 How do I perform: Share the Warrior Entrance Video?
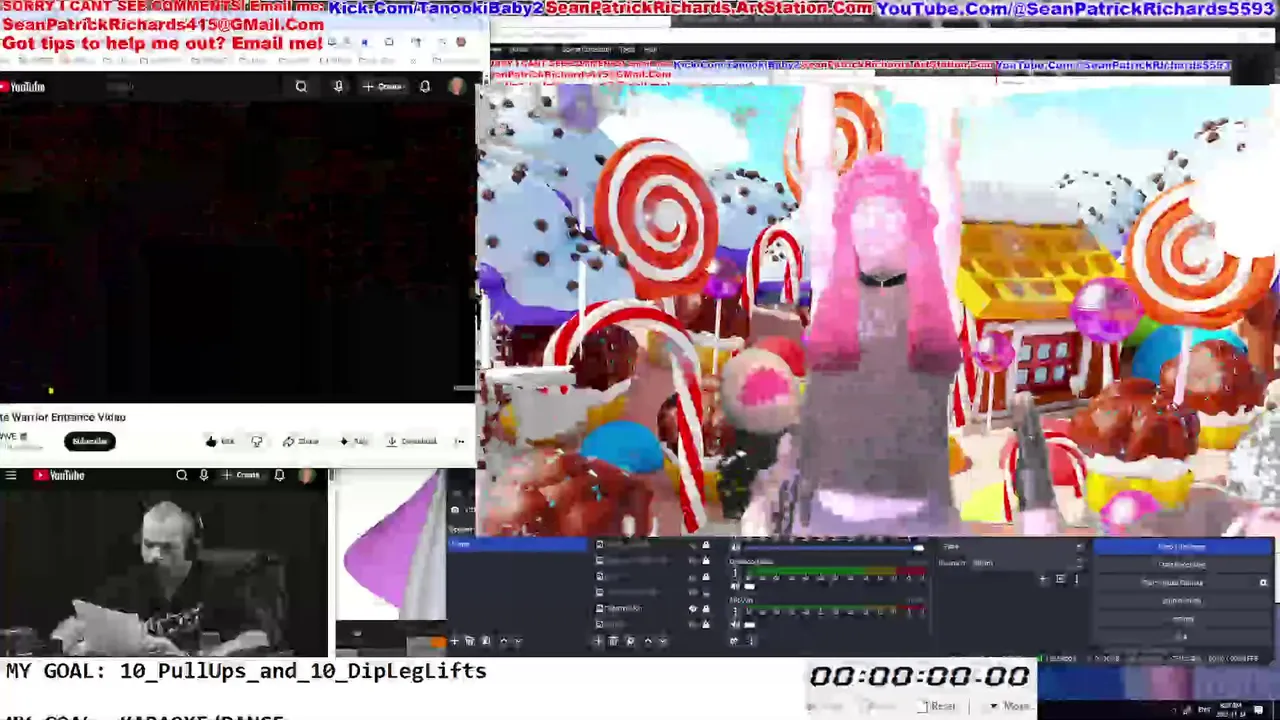(300, 441)
